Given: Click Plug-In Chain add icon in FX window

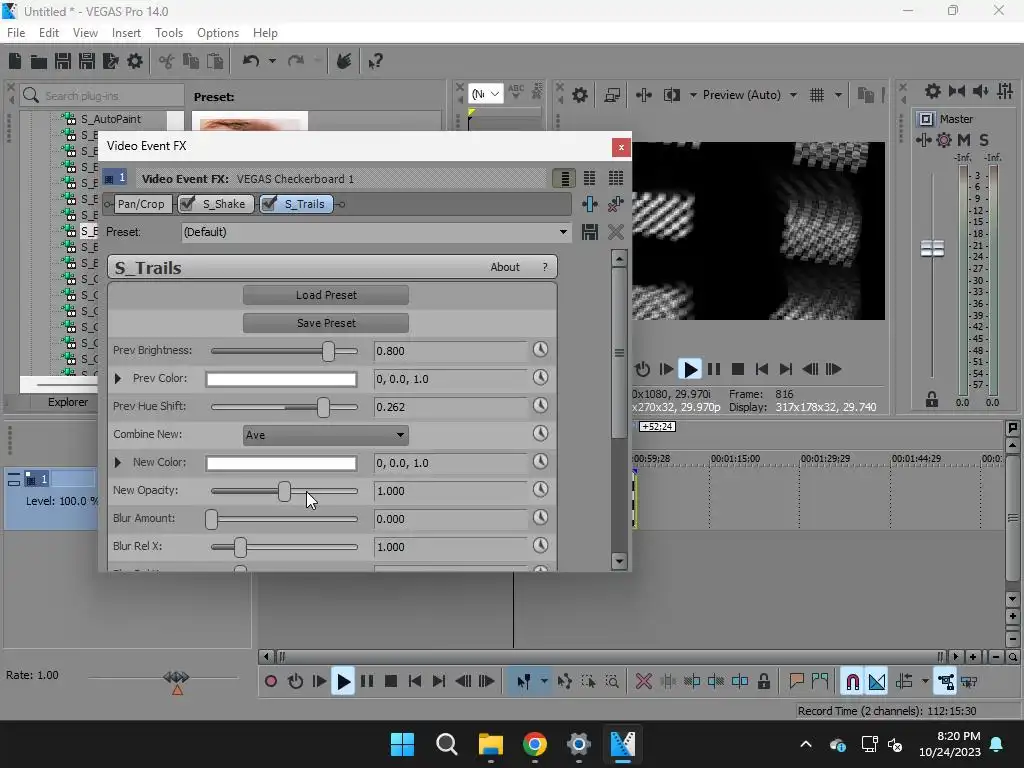Looking at the screenshot, I should click(590, 204).
